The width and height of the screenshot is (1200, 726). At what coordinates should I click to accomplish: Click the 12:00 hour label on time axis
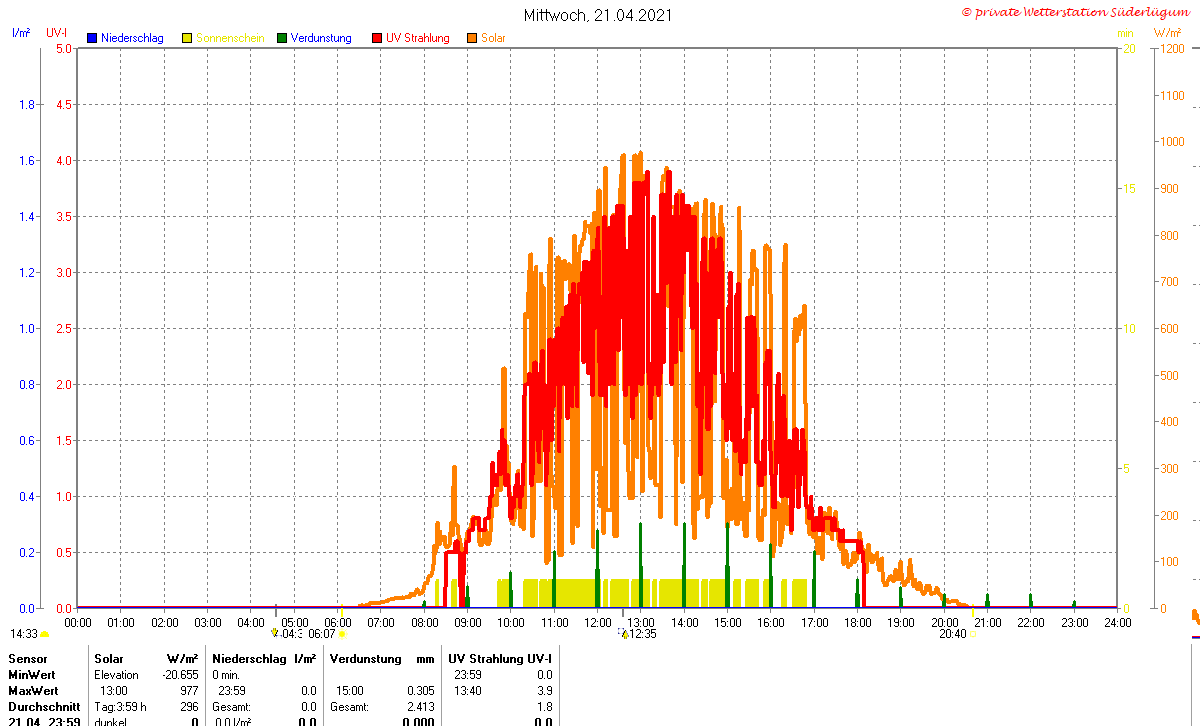(x=597, y=622)
